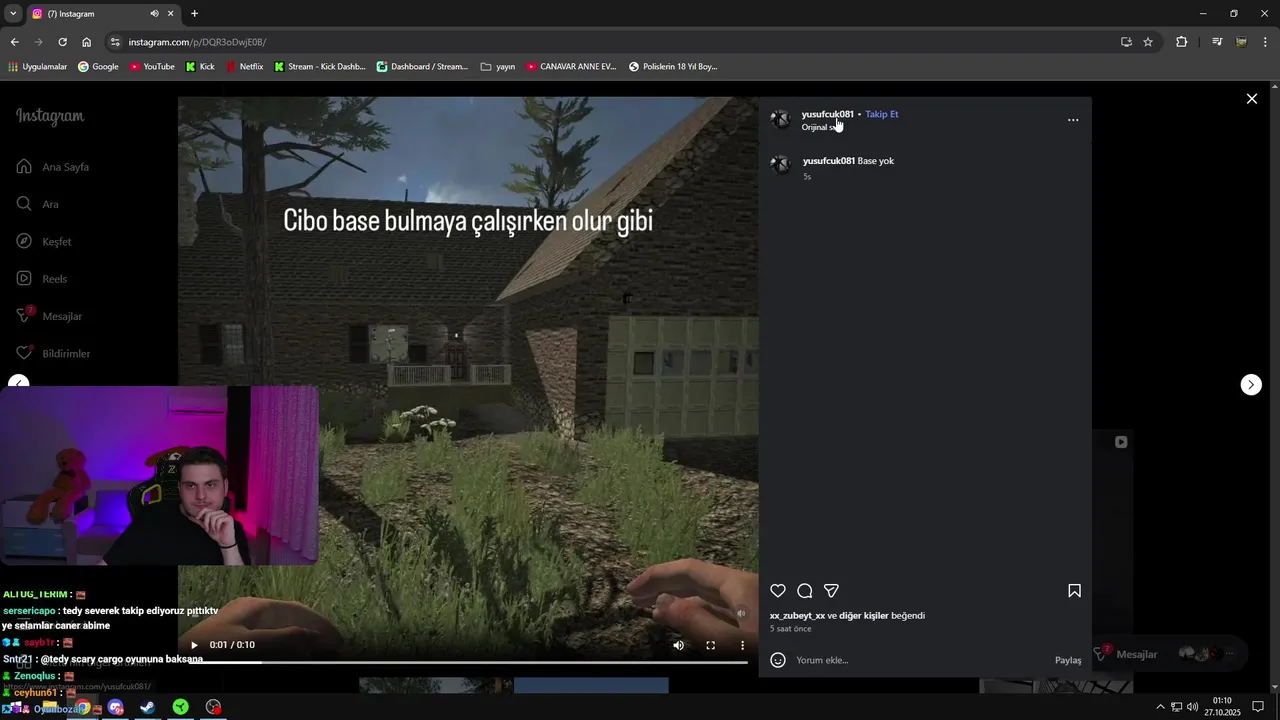Screen dimensions: 1280x720
Task: Open clock showing 01:10
Action: (x=1222, y=707)
